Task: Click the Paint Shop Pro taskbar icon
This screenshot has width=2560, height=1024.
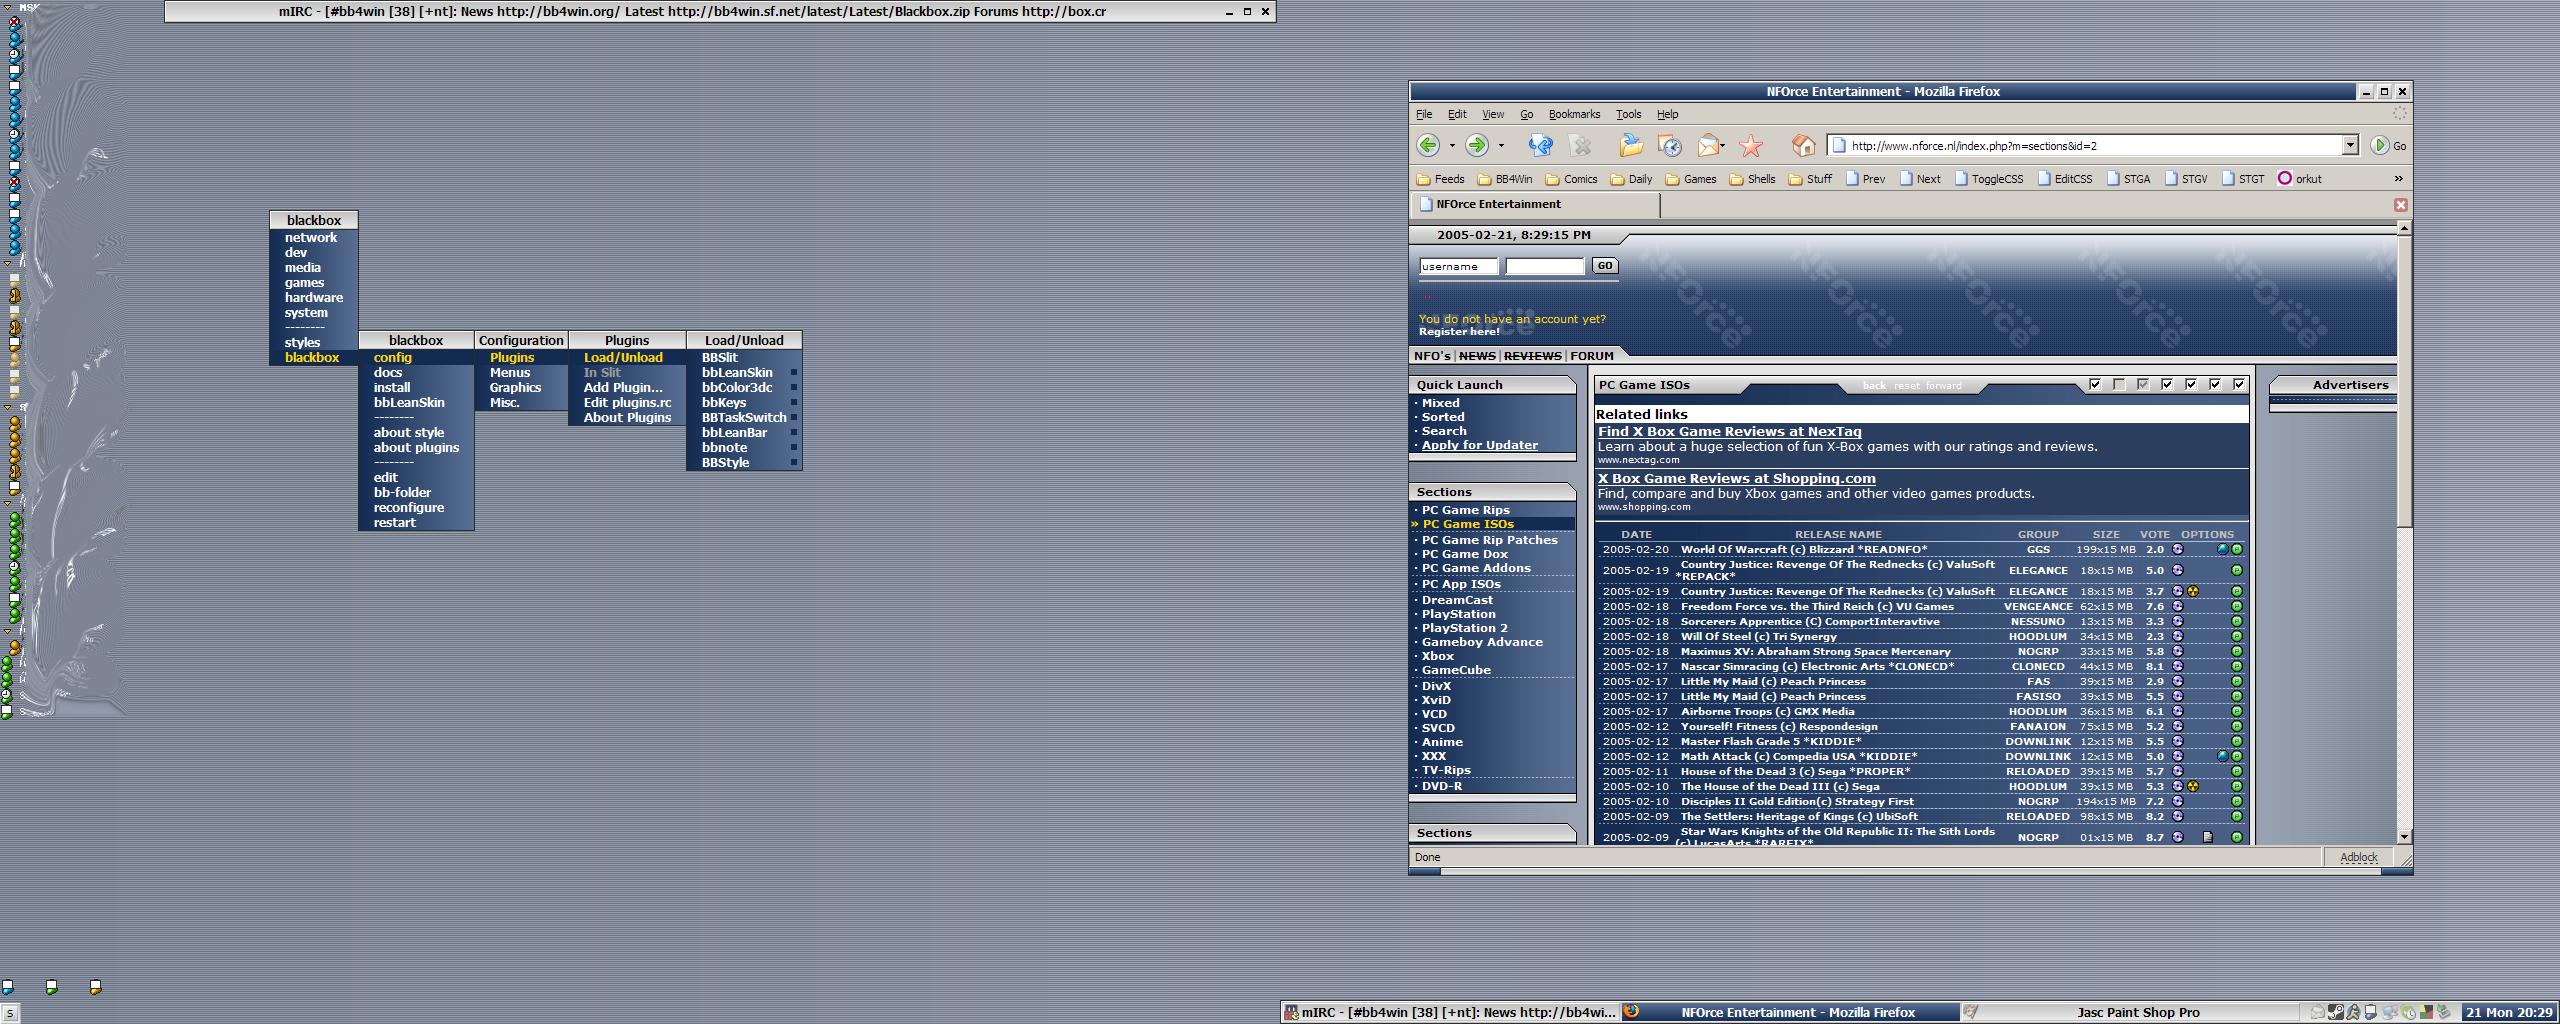Action: pos(1969,1012)
